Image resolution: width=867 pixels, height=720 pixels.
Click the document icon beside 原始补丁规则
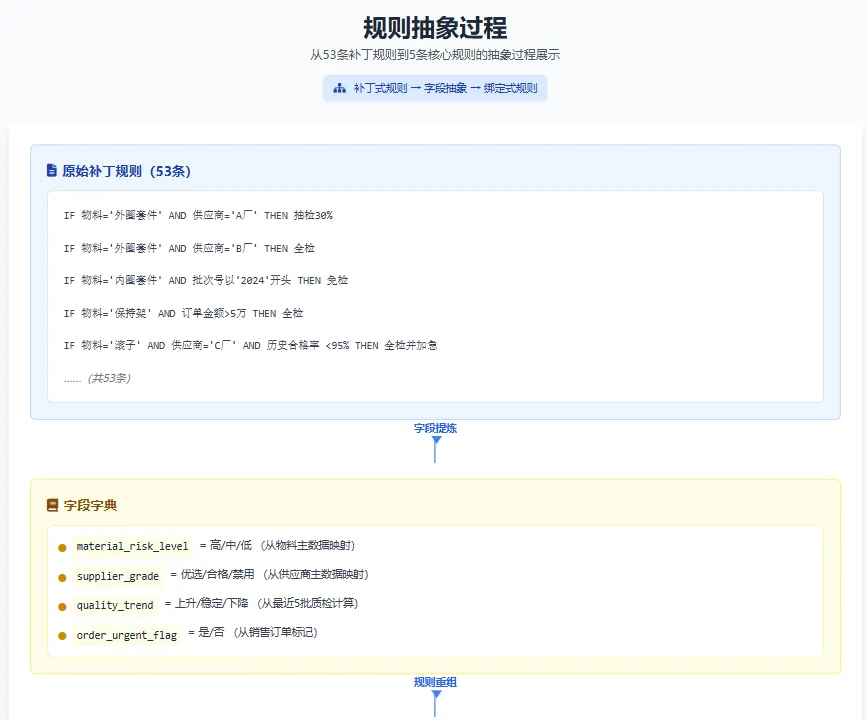pyautogui.click(x=51, y=170)
